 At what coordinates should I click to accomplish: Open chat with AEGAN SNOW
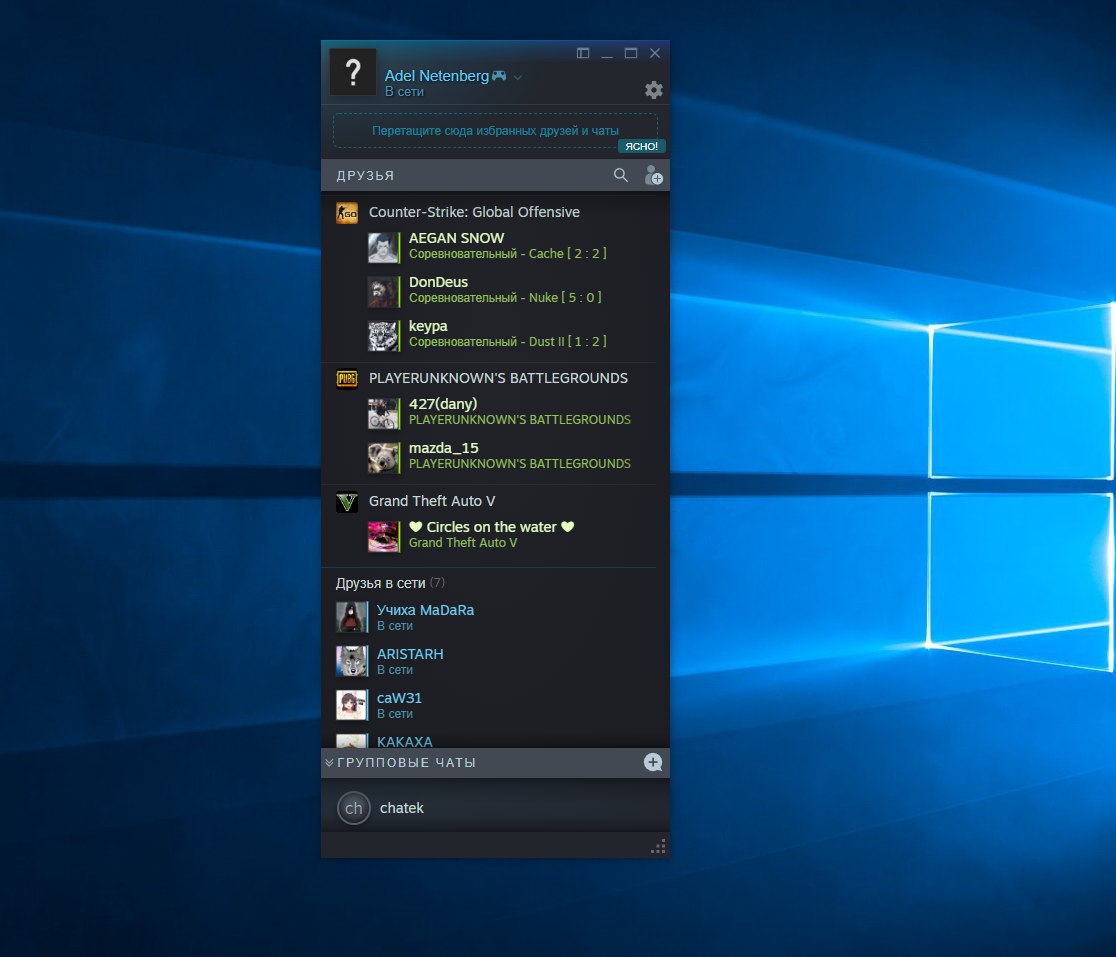495,246
